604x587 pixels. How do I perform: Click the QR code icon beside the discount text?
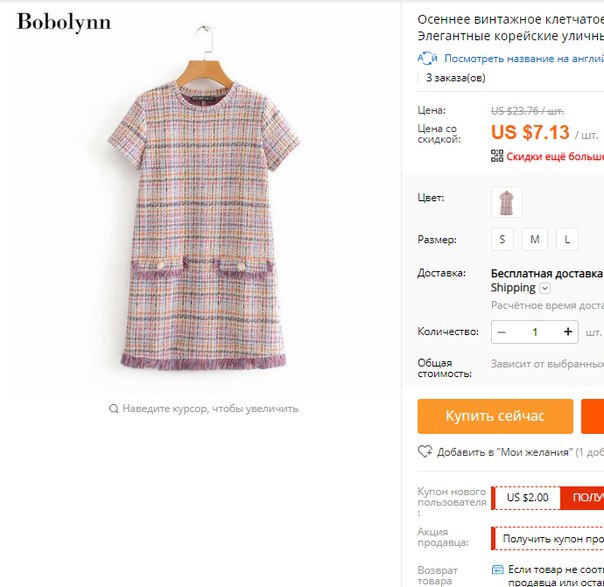497,156
